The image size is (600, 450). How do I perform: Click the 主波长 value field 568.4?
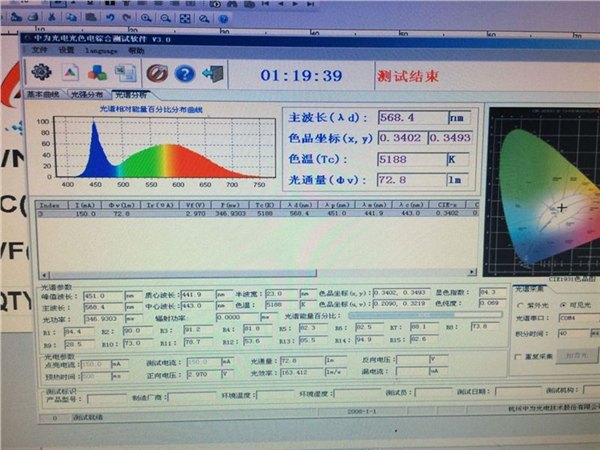click(413, 117)
